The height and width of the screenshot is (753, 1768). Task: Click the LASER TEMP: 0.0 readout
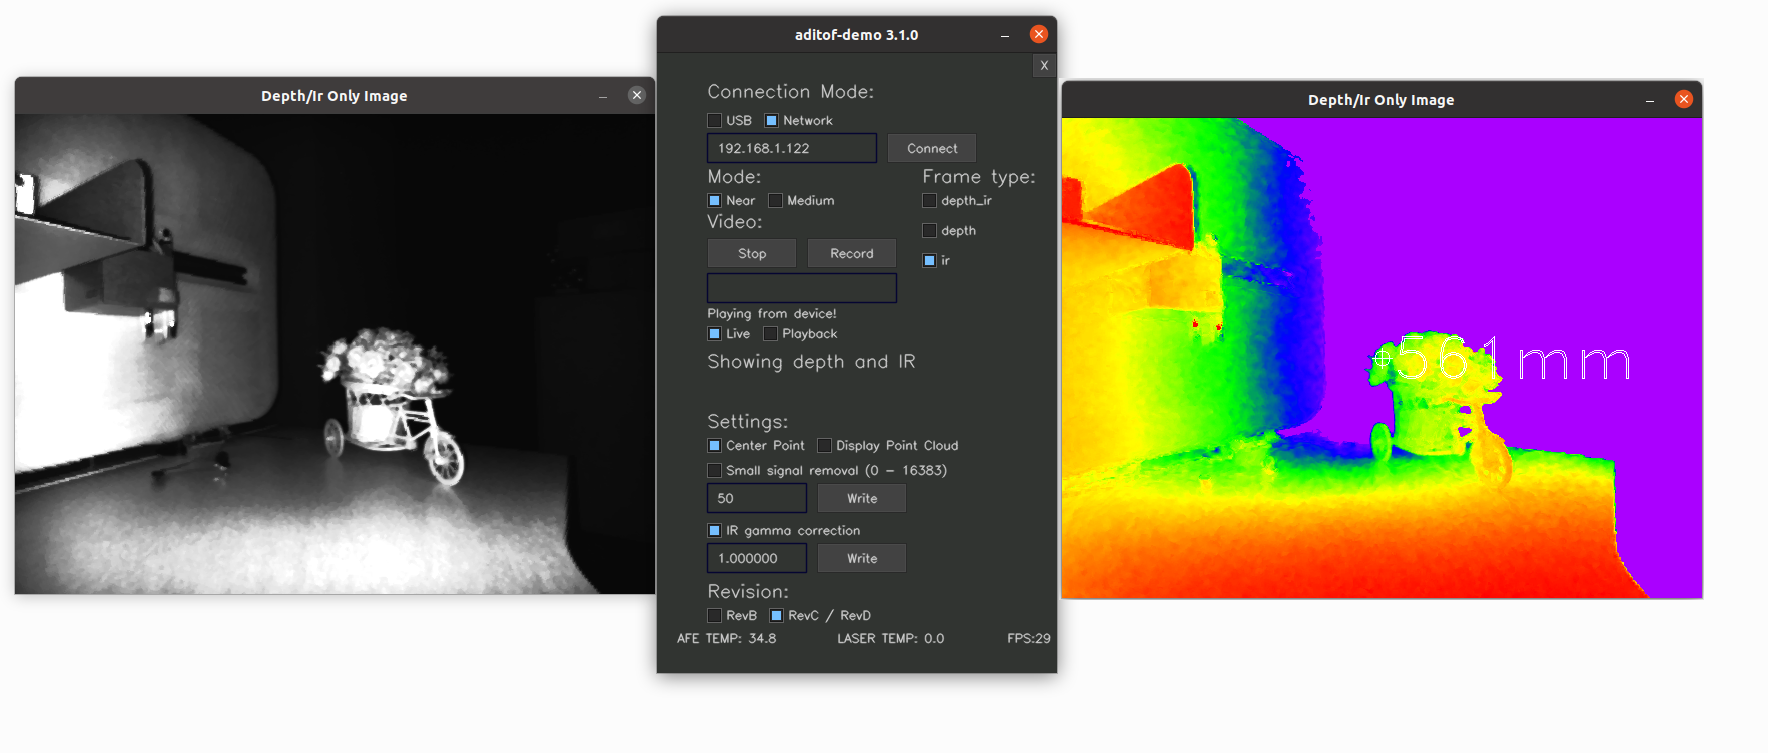[x=890, y=638]
